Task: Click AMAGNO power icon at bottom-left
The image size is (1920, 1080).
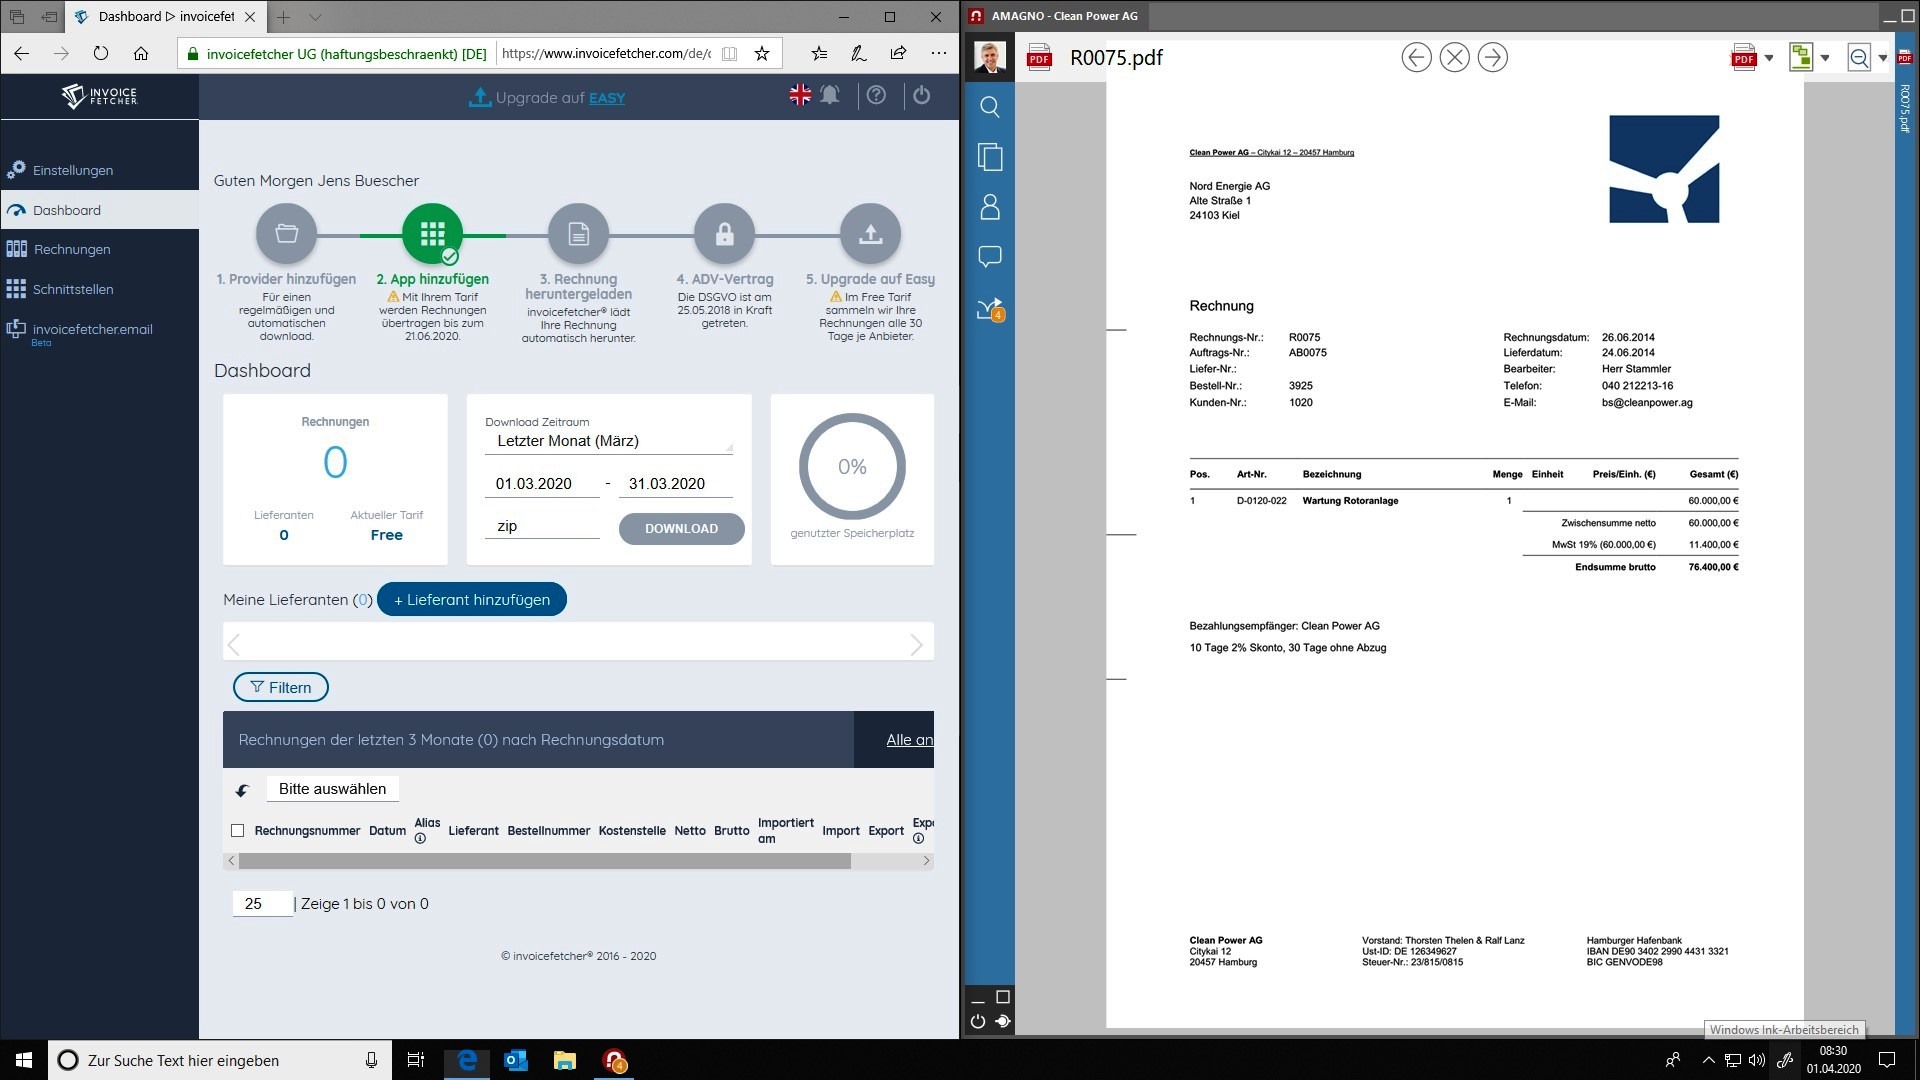Action: point(978,1021)
